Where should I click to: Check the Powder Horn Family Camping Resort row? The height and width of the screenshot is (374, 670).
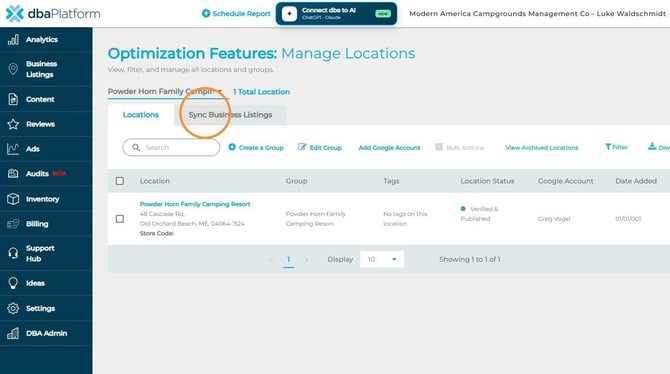point(120,219)
